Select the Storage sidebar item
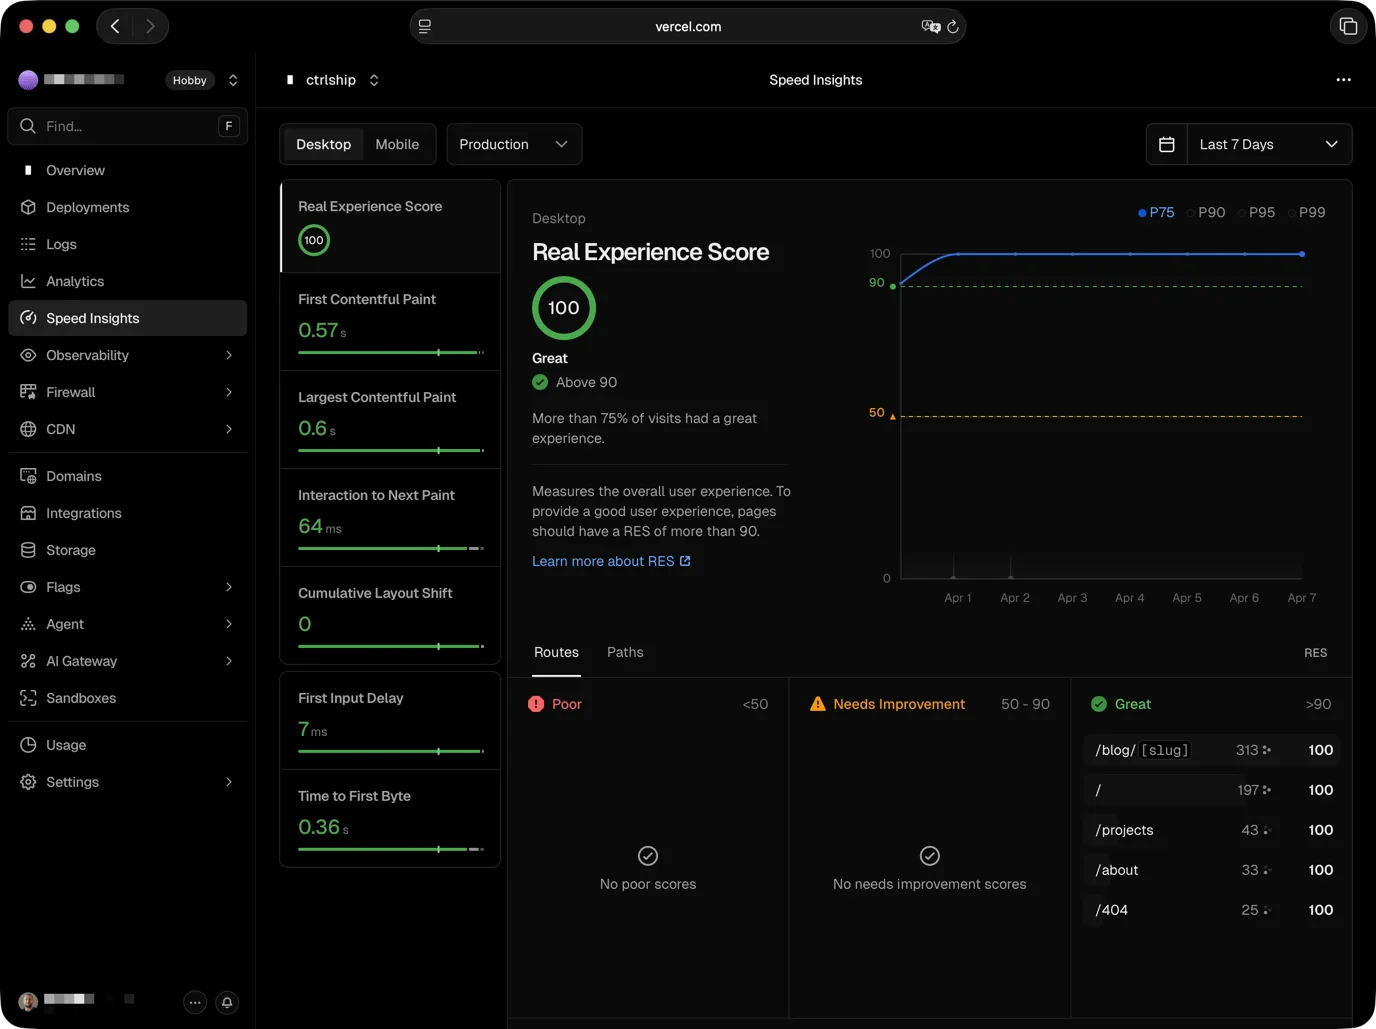Image resolution: width=1376 pixels, height=1029 pixels. point(71,550)
